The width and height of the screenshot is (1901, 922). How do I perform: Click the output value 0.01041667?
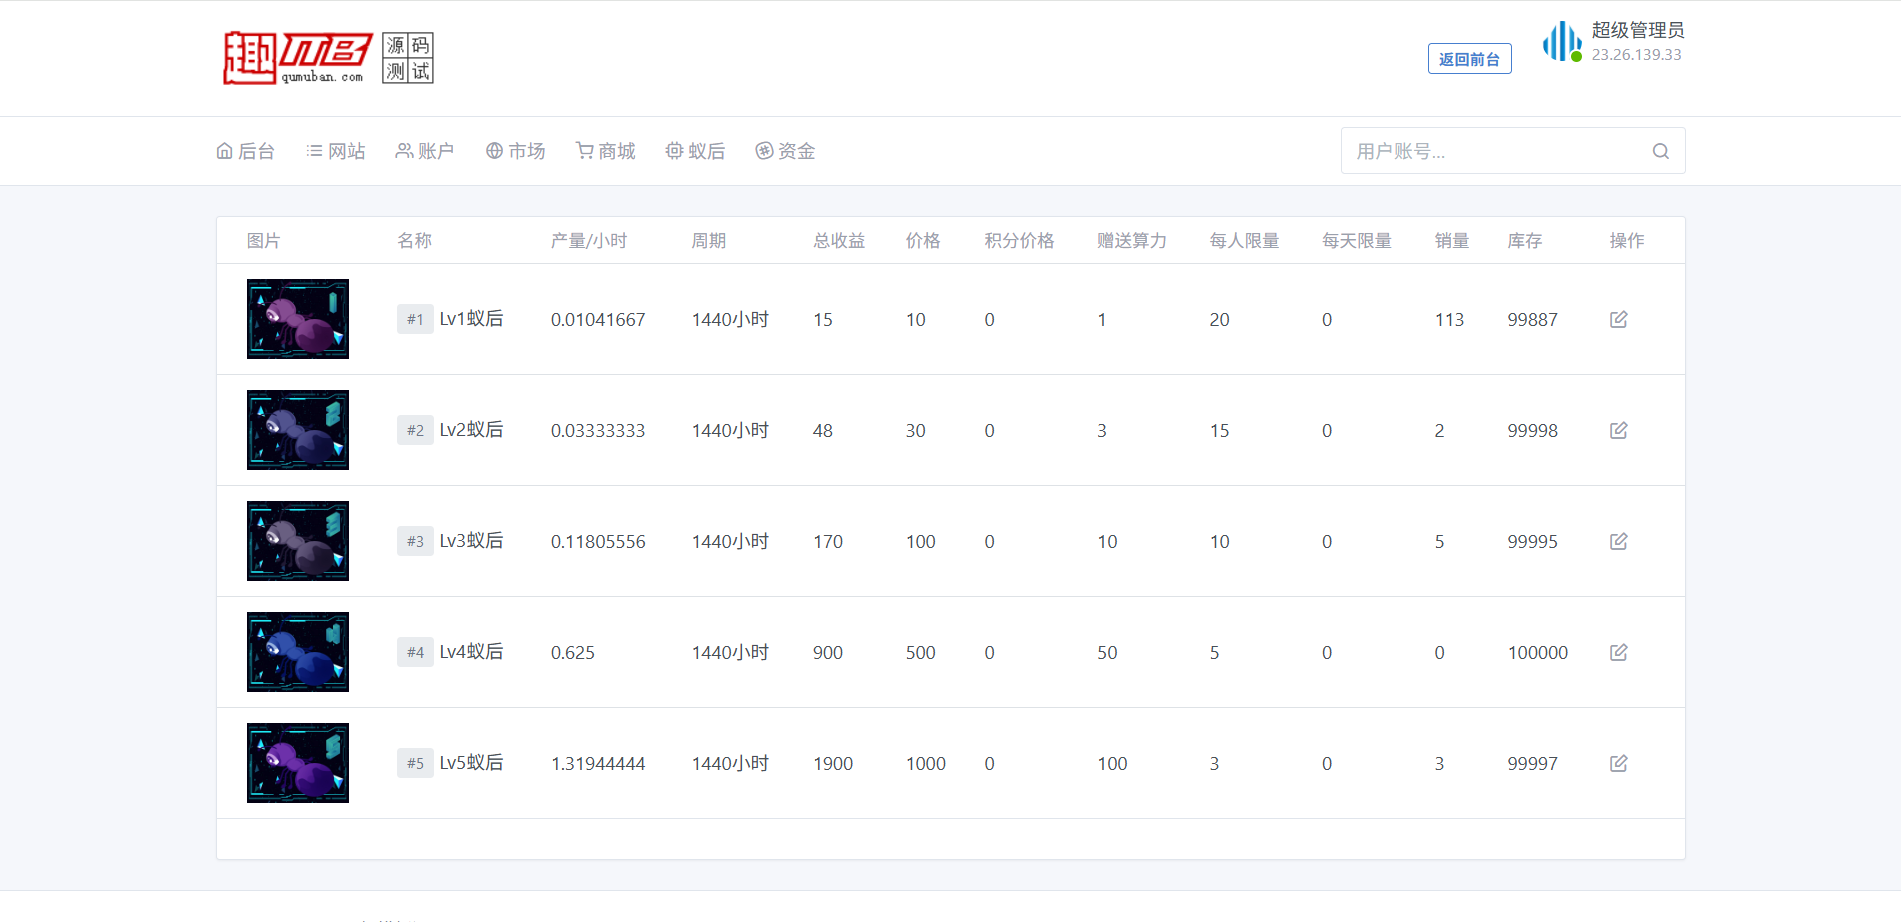pyautogui.click(x=598, y=320)
